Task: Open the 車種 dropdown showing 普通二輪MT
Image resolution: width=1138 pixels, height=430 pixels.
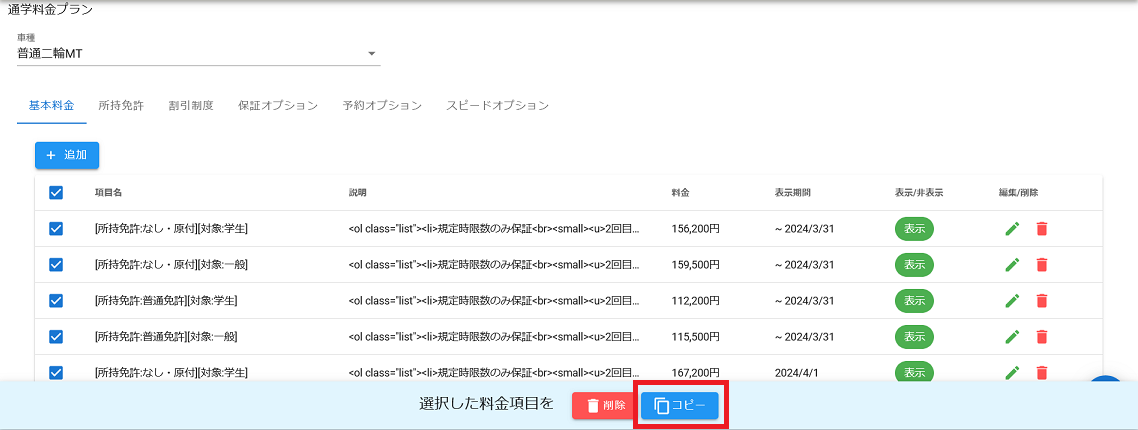Action: pos(198,53)
